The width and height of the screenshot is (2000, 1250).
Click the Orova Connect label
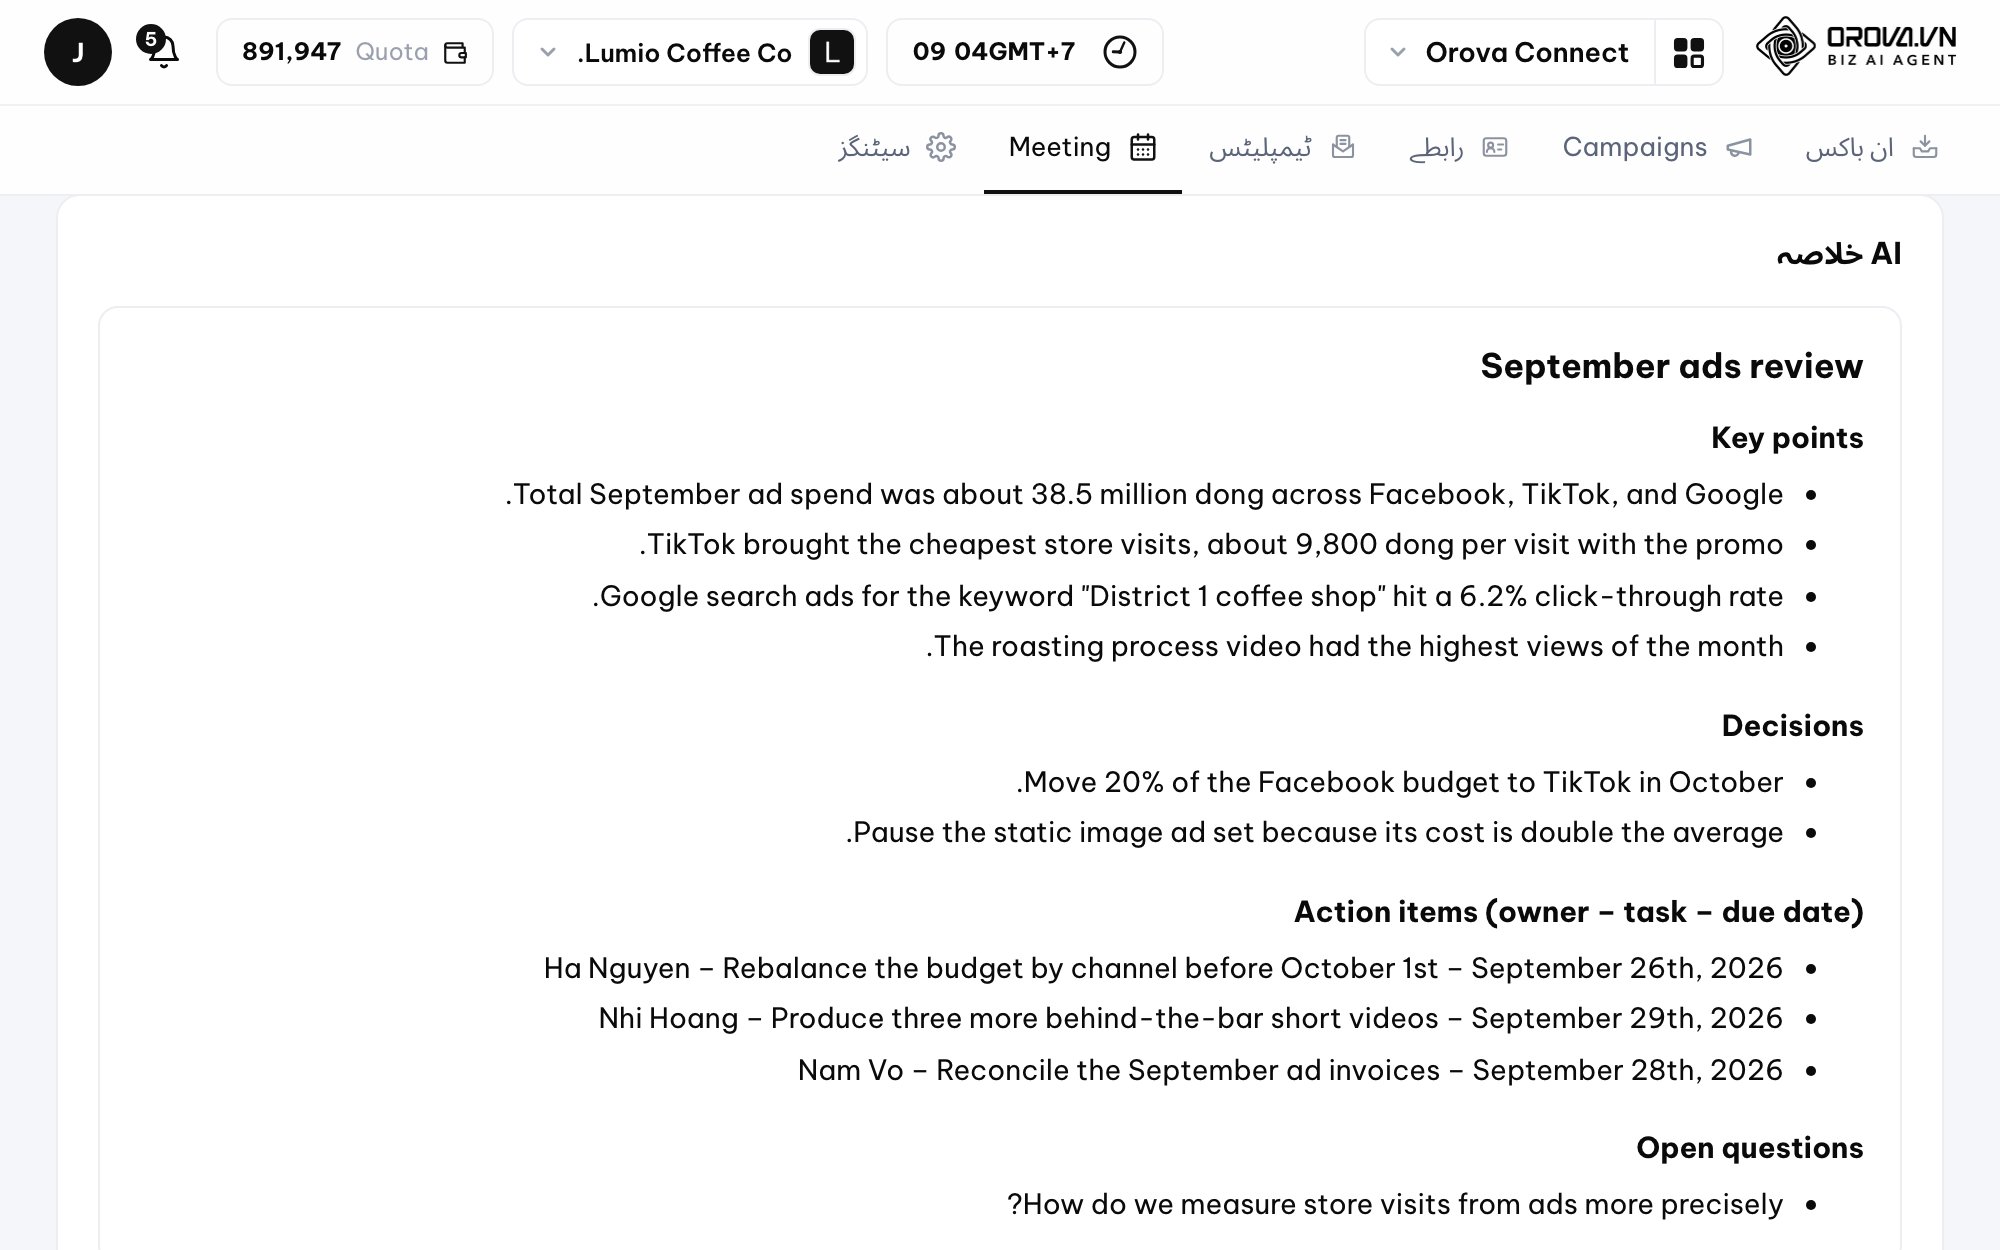[x=1527, y=52]
